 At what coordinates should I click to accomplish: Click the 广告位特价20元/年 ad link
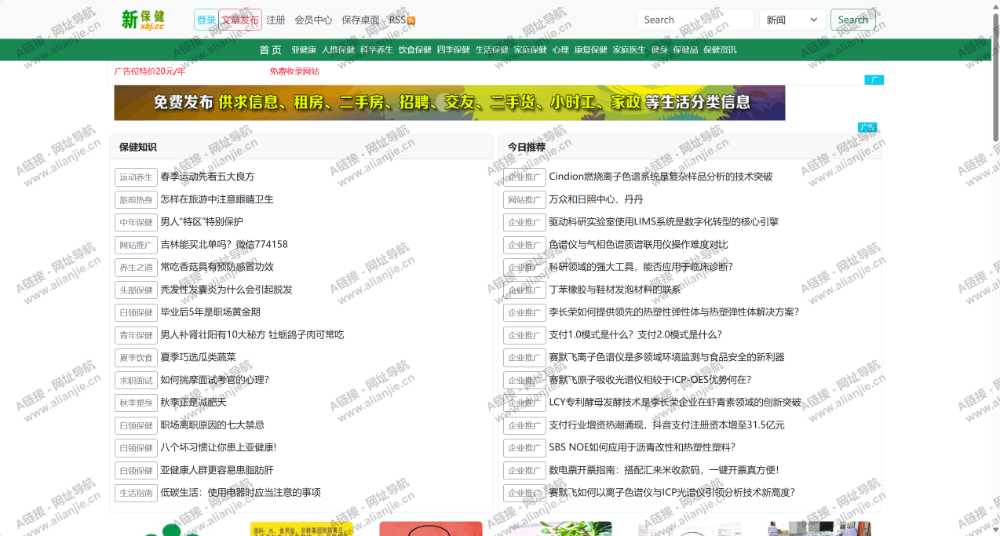[x=150, y=71]
